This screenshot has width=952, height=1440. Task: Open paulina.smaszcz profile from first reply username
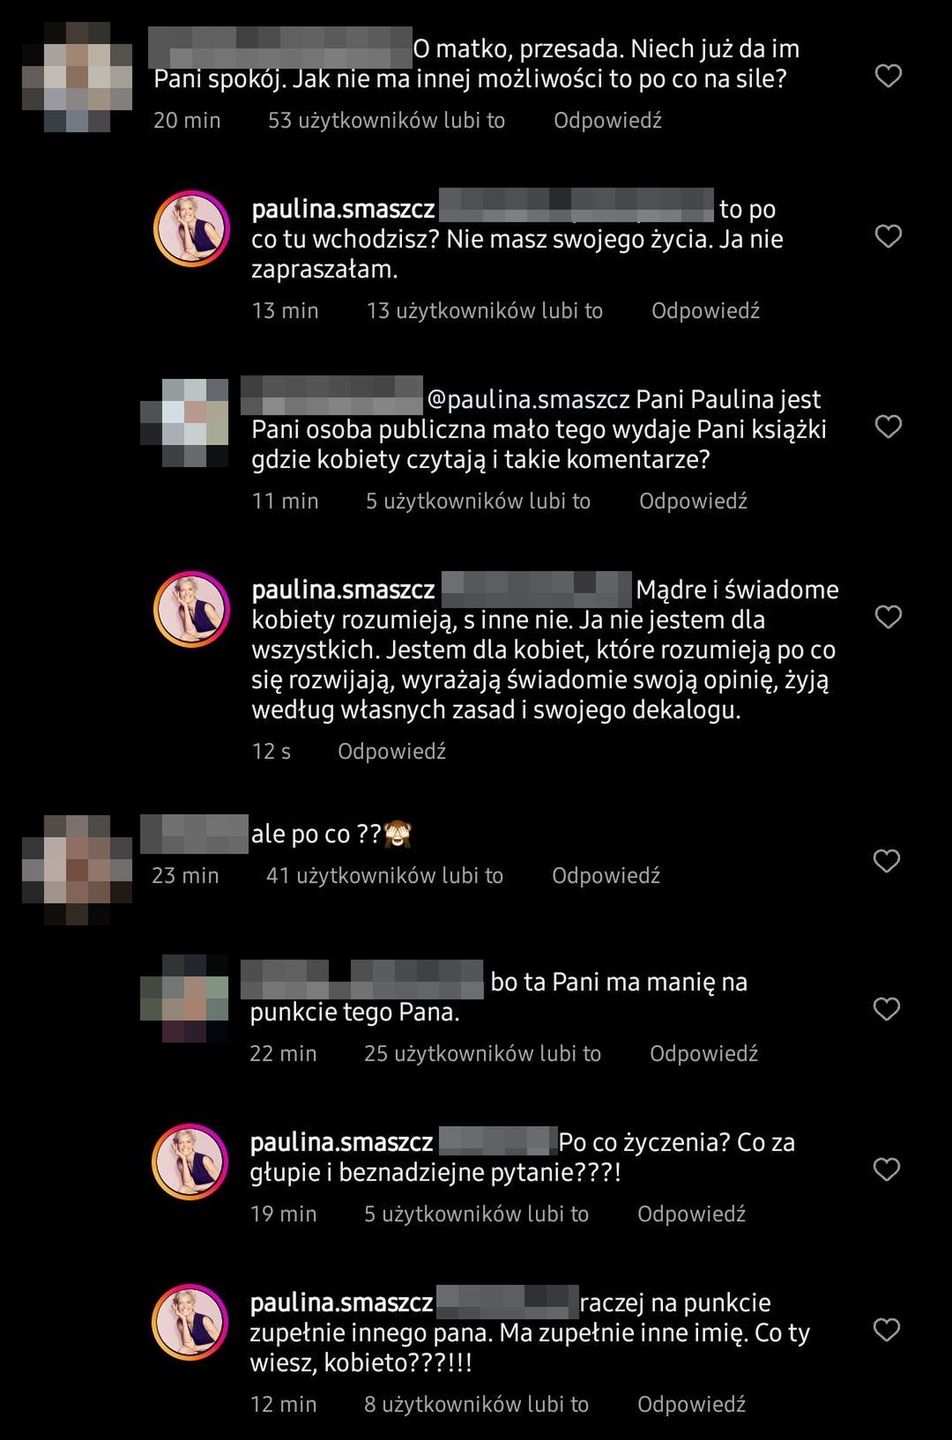pyautogui.click(x=343, y=209)
